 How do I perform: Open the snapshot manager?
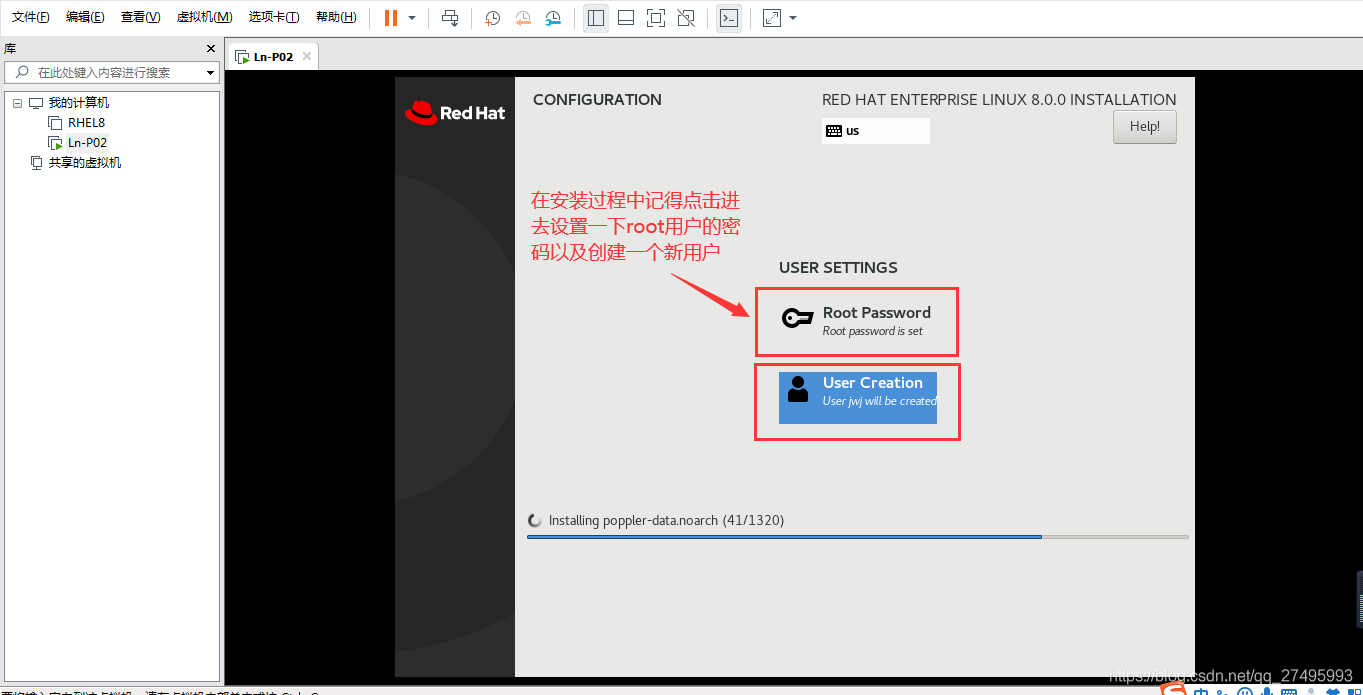[x=553, y=18]
